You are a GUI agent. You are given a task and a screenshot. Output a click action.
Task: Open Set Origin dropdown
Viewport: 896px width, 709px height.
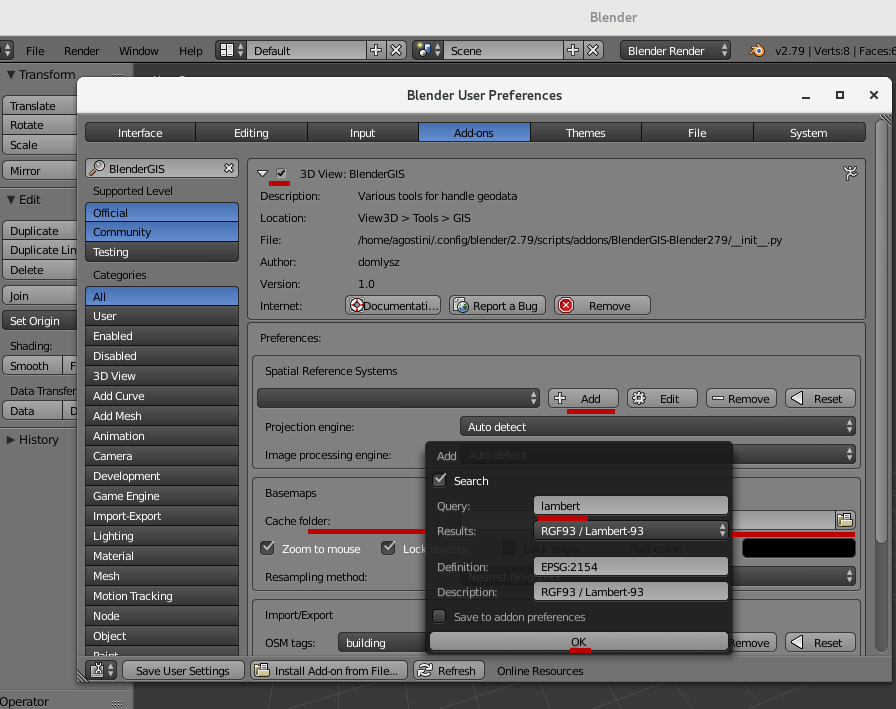[39, 321]
